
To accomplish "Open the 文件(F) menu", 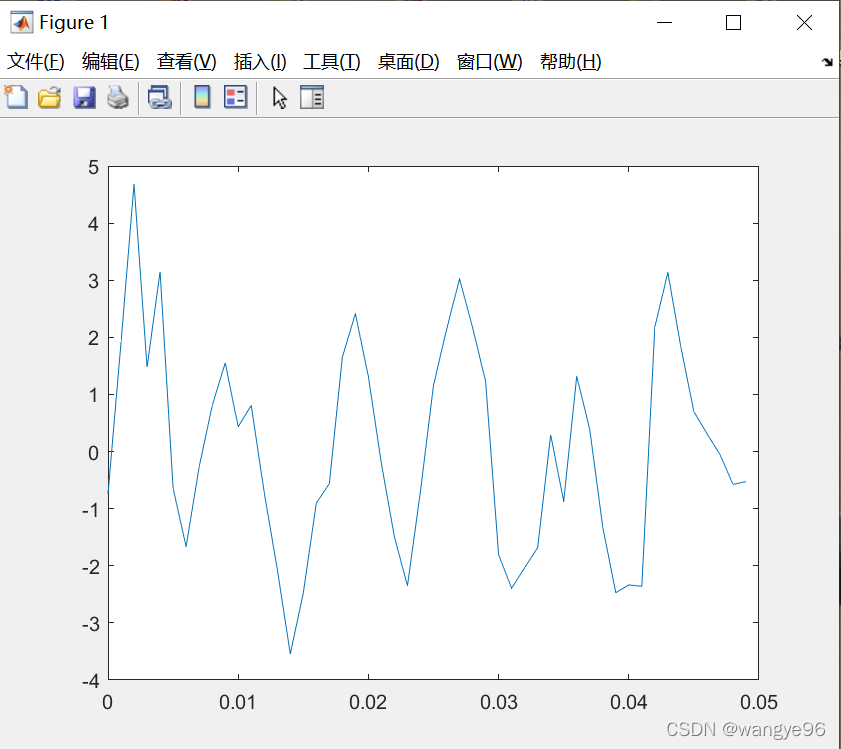I will 35,62.
